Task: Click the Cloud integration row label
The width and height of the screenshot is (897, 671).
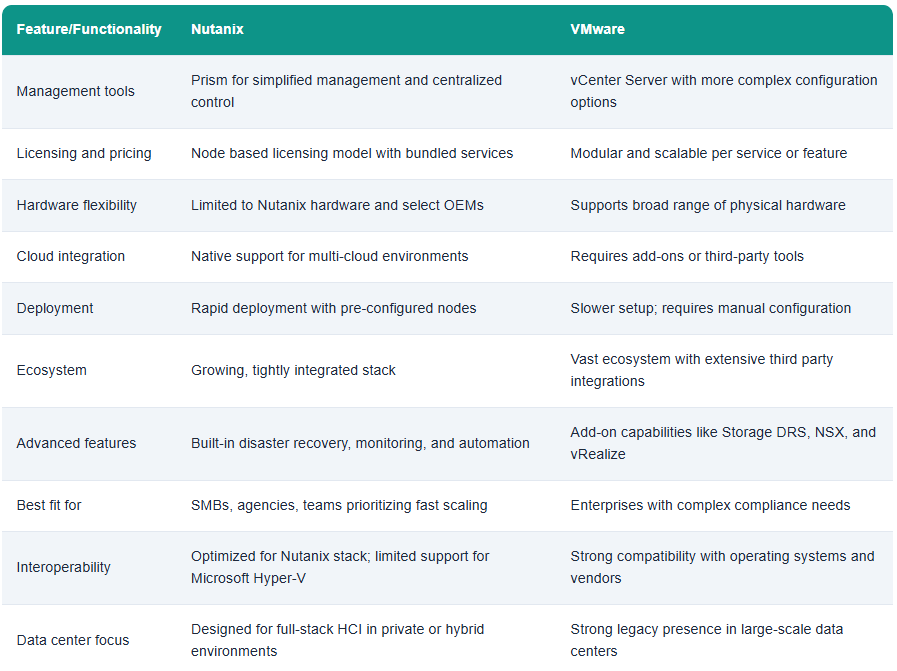Action: point(70,256)
